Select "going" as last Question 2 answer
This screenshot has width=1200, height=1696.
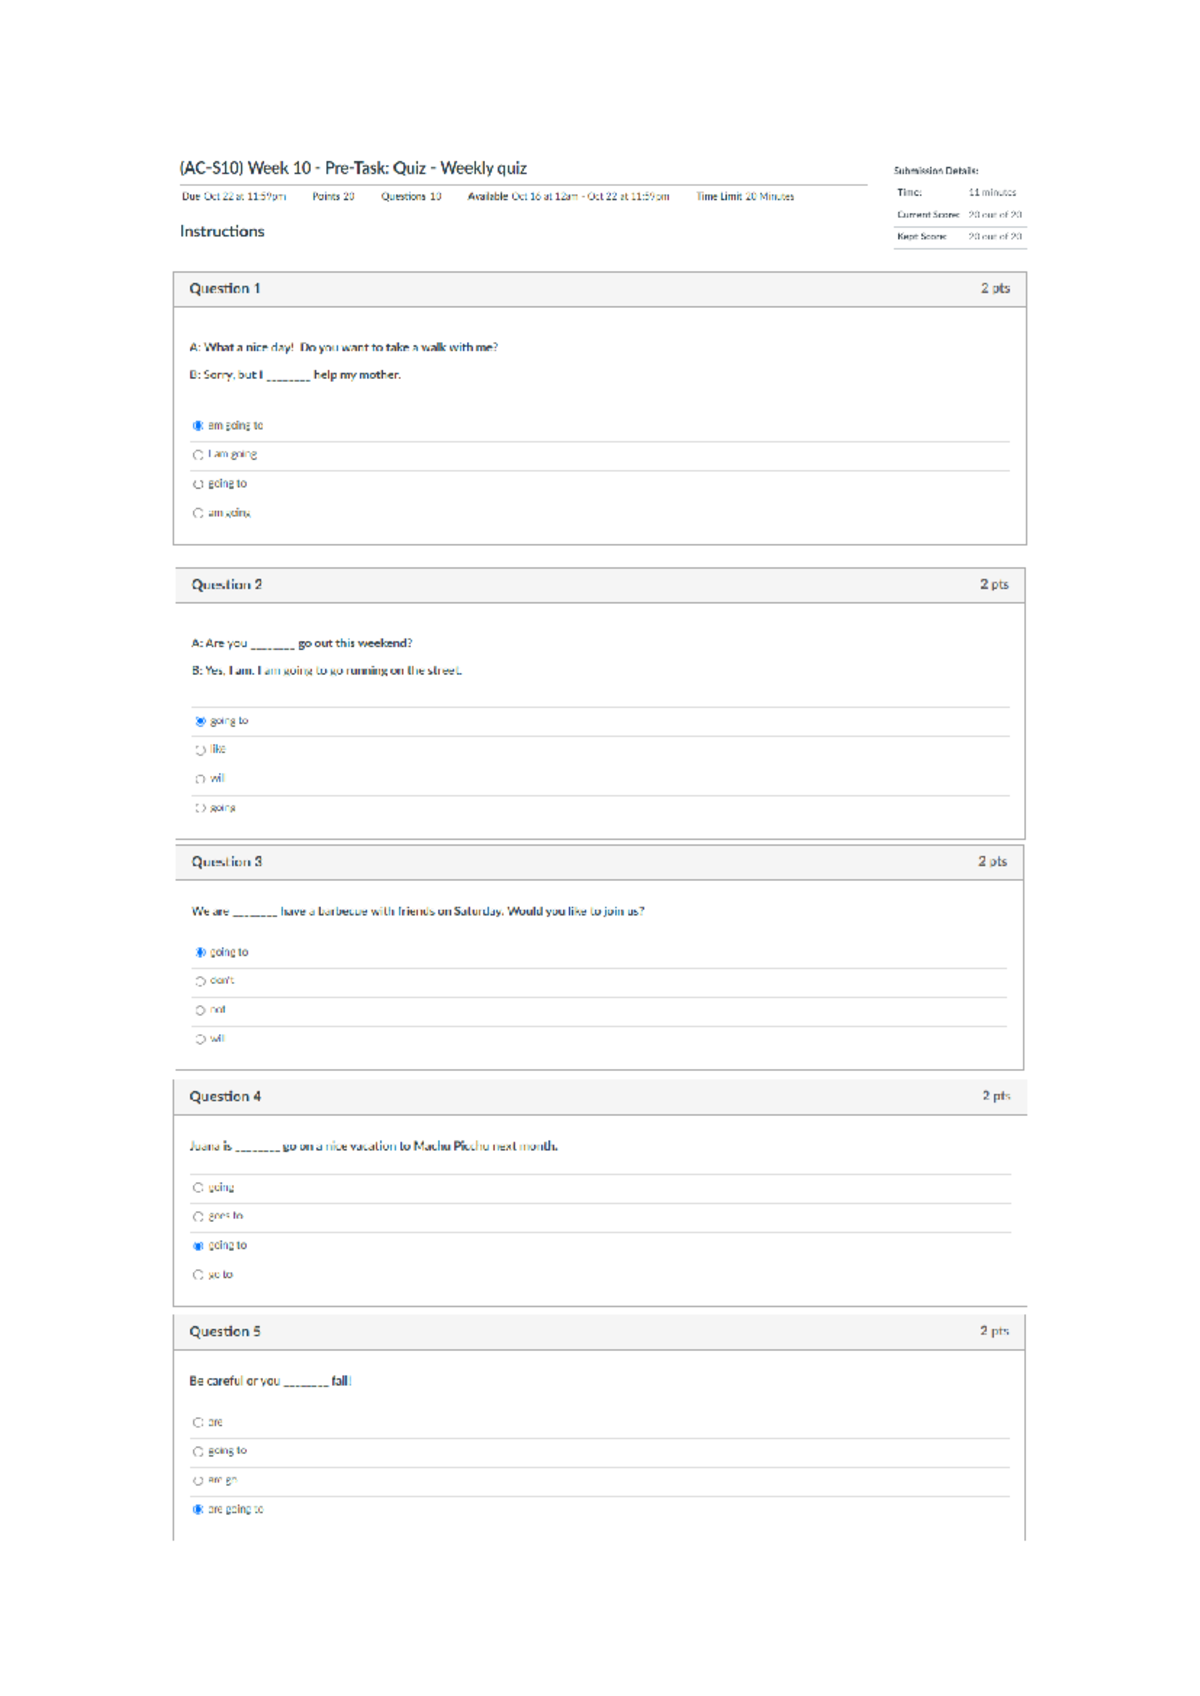pos(200,808)
